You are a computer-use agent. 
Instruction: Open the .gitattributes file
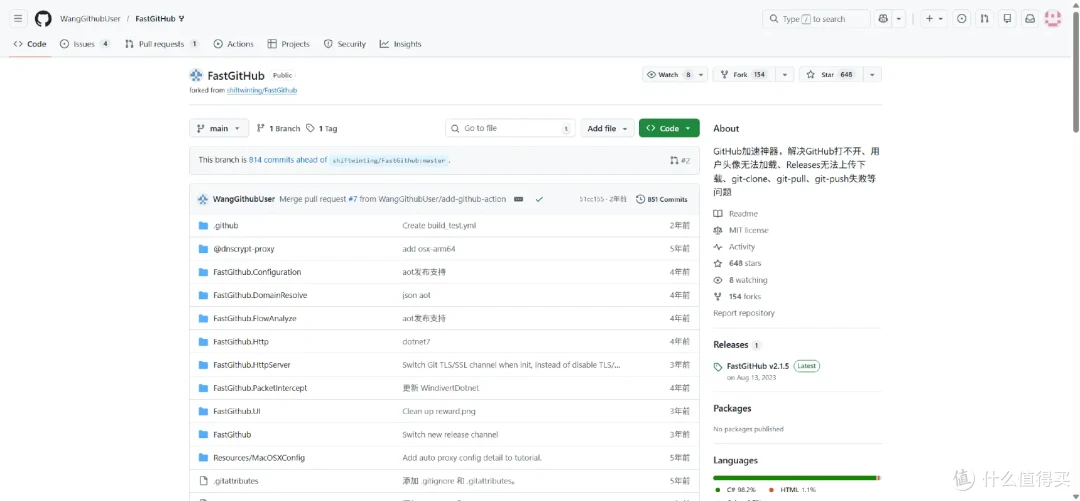tap(236, 480)
